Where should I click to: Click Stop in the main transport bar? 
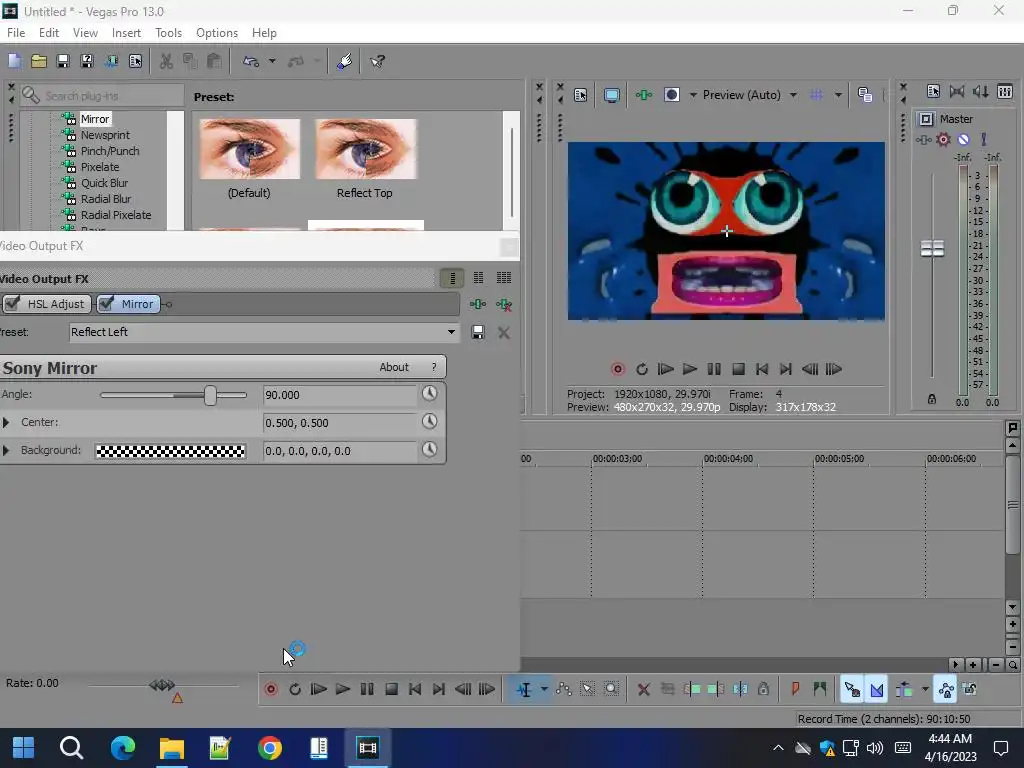coord(391,689)
